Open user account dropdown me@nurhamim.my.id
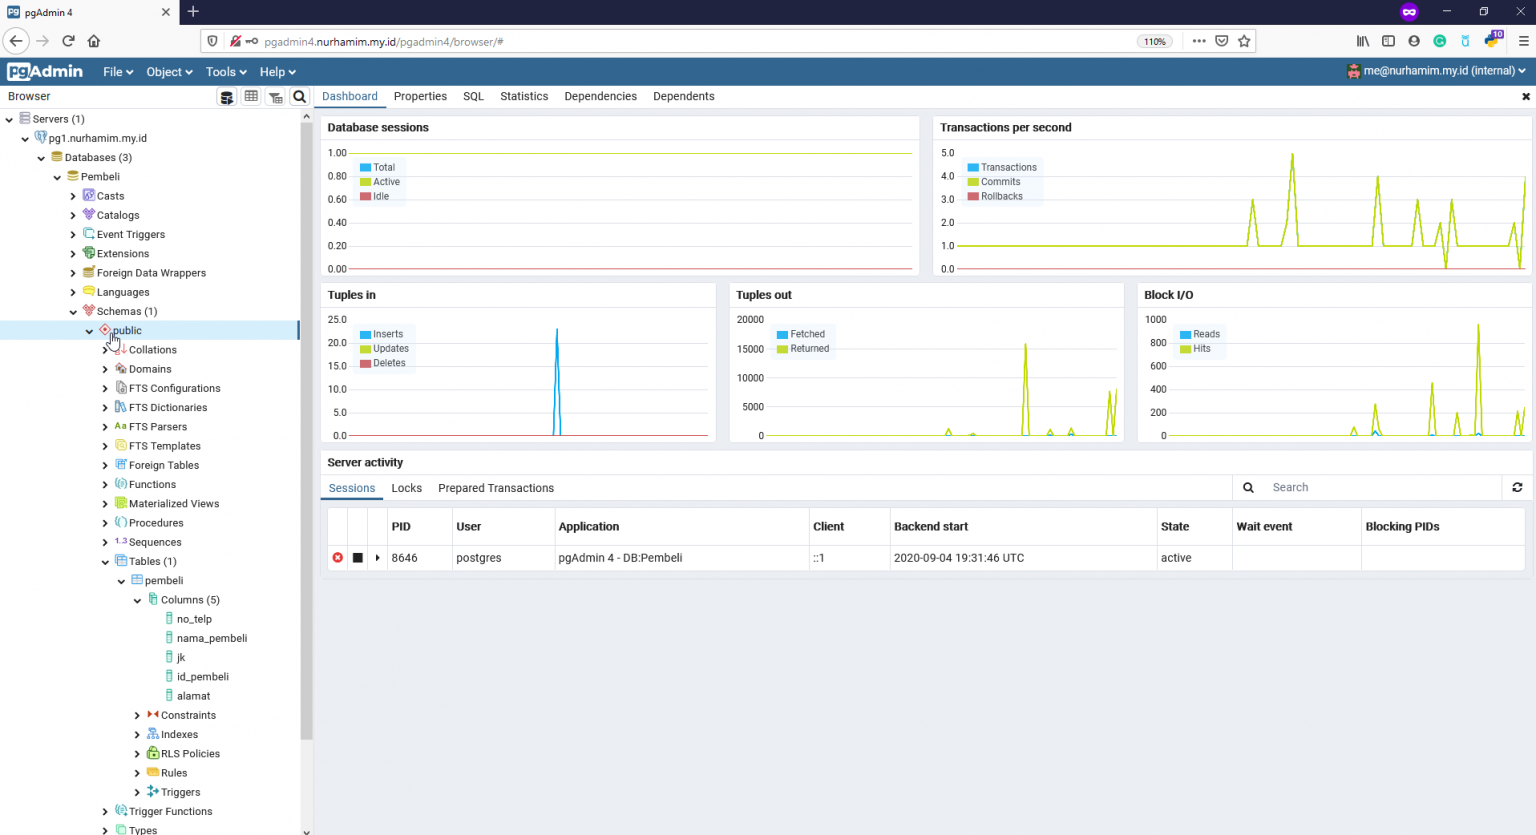Screen dimensions: 1536x835 point(1436,71)
